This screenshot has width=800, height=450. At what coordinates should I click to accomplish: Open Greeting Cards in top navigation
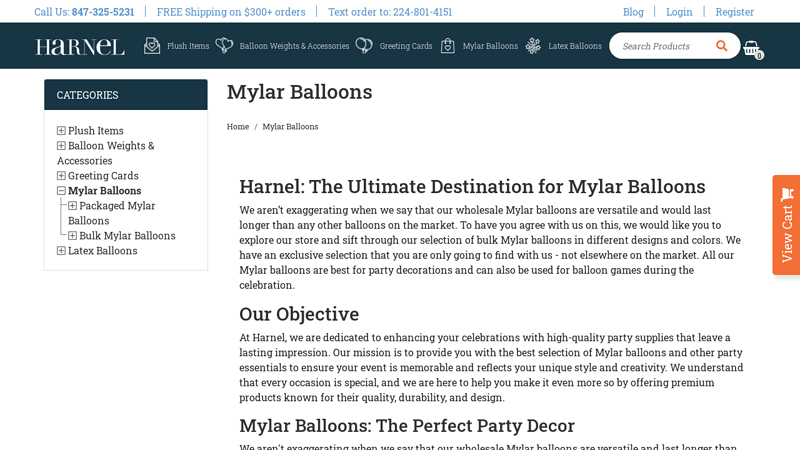click(406, 46)
